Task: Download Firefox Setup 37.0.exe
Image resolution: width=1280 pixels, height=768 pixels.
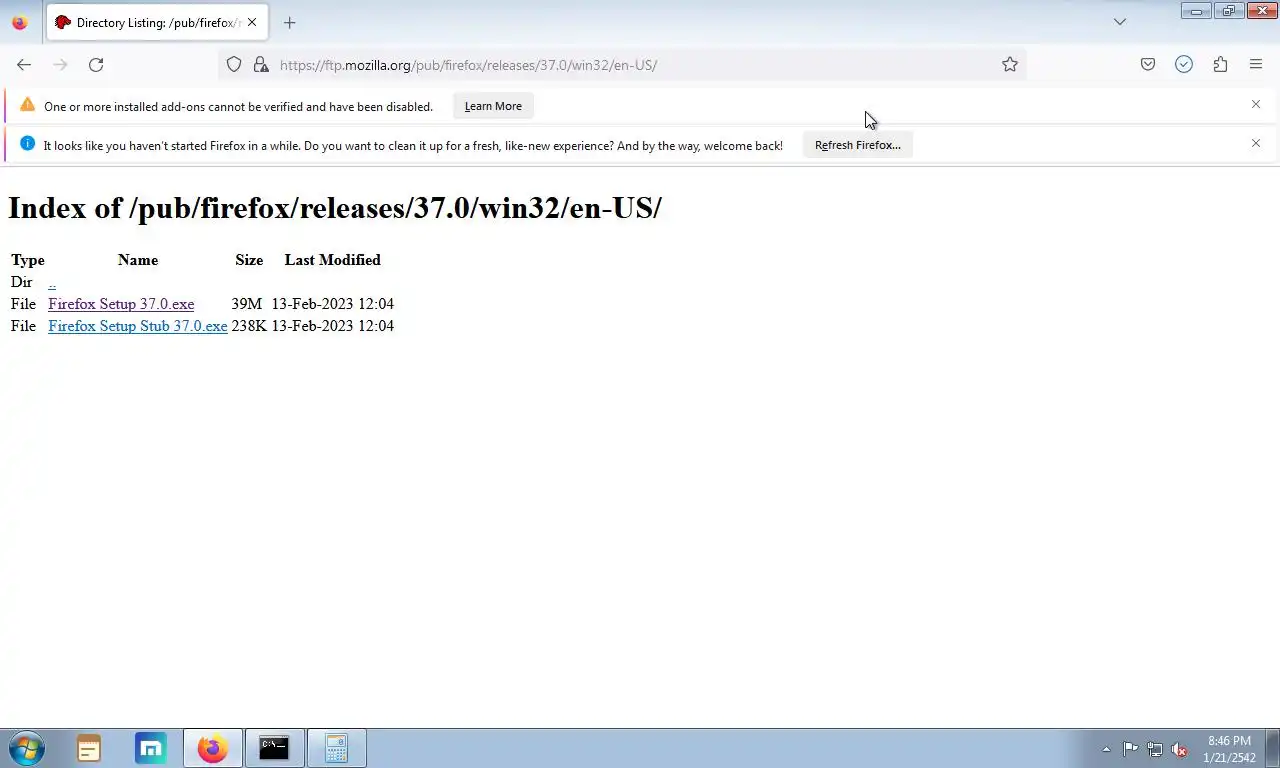Action: (x=121, y=304)
